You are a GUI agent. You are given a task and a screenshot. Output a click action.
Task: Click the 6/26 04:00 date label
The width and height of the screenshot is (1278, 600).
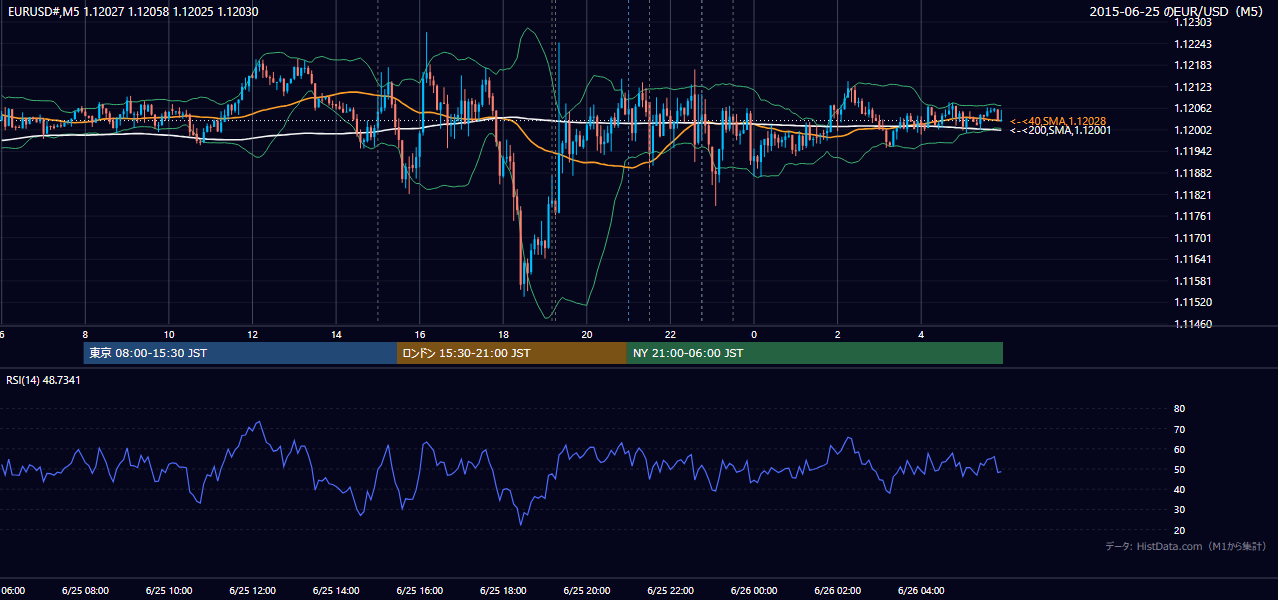pos(922,591)
